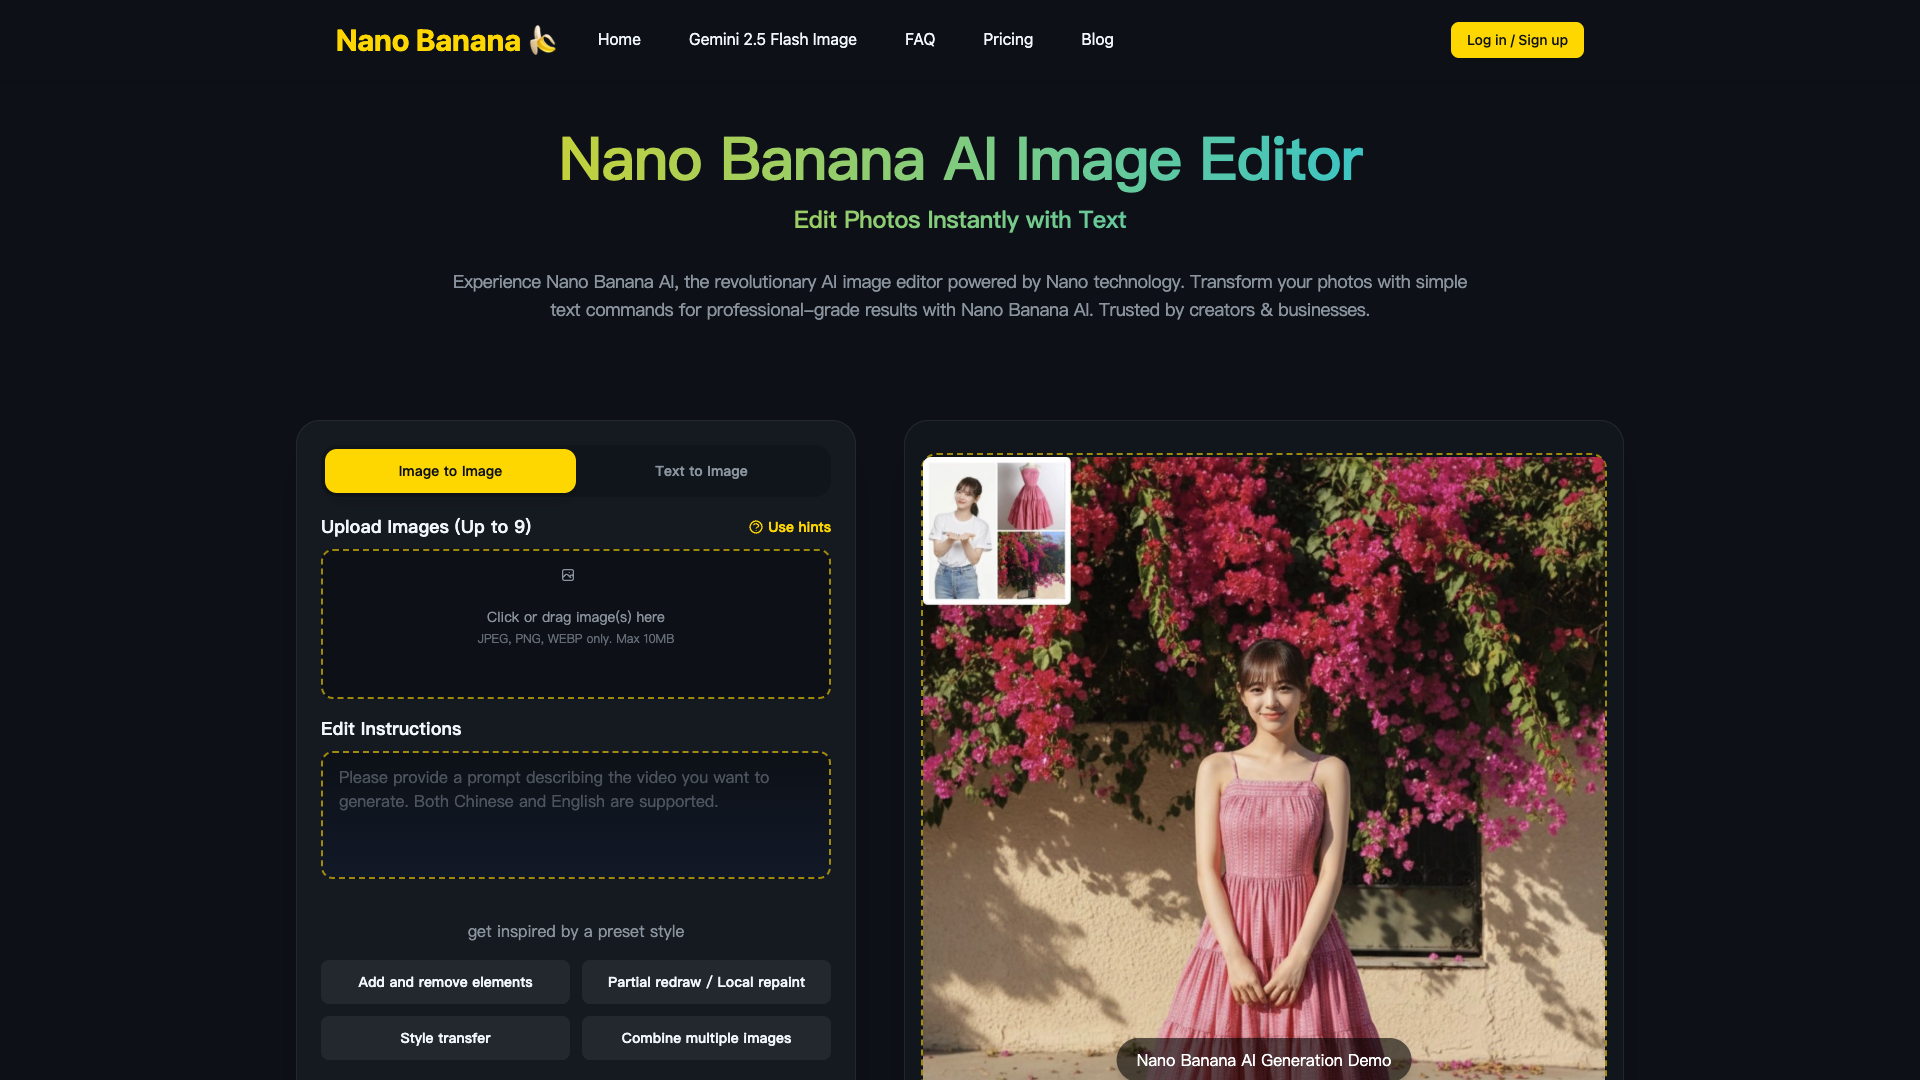Click the image placeholder icon in the upload area

(568, 575)
